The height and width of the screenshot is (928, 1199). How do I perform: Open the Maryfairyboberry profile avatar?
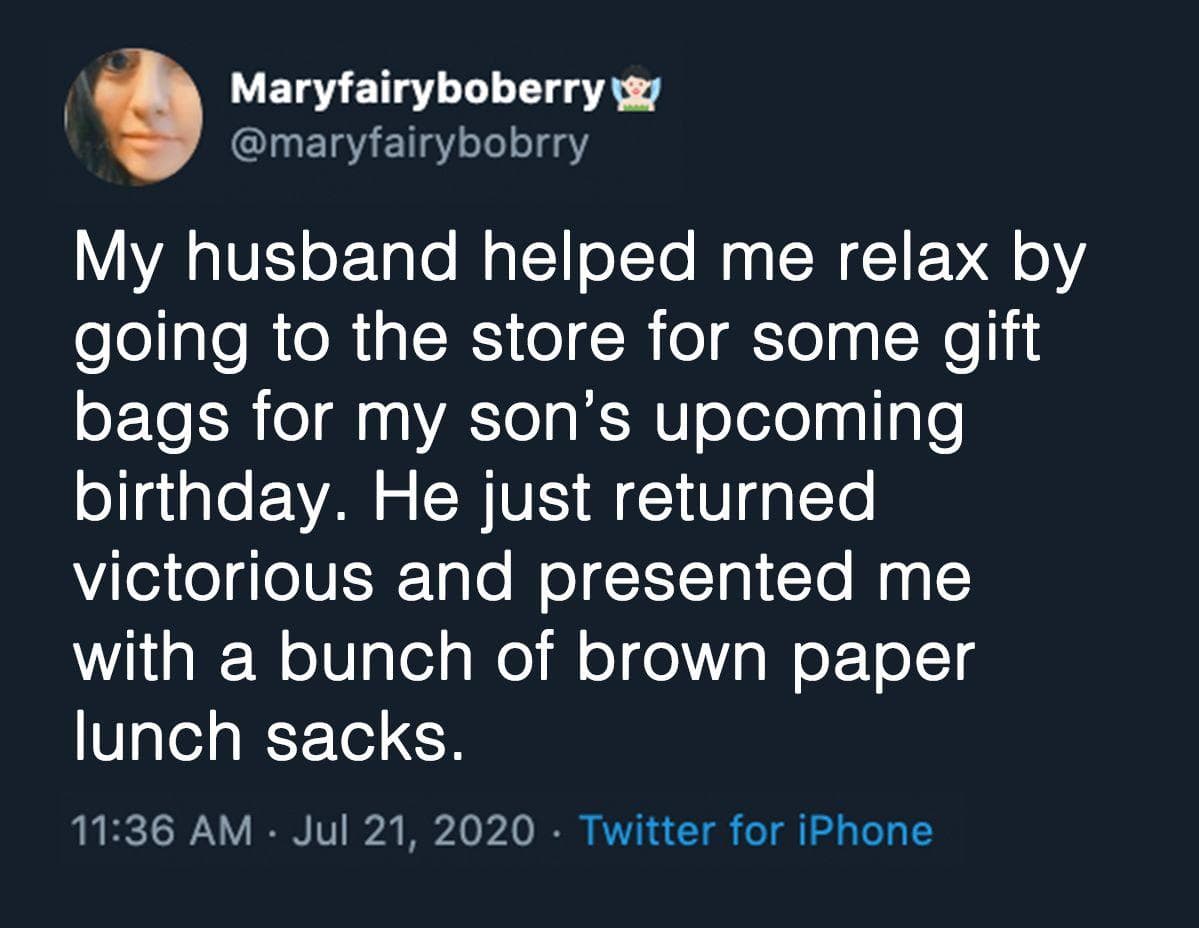coord(133,117)
